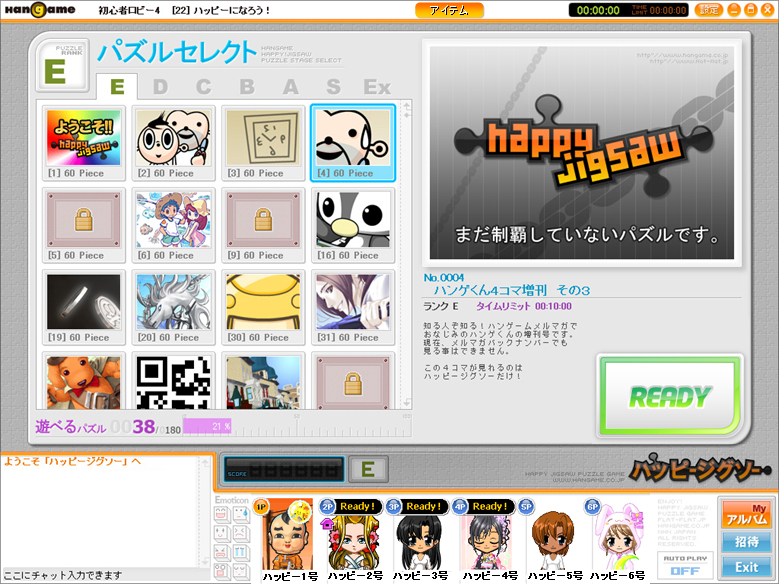This screenshot has width=779, height=584.
Task: Click the PUZZLE RANK E badge
Action: (63, 66)
